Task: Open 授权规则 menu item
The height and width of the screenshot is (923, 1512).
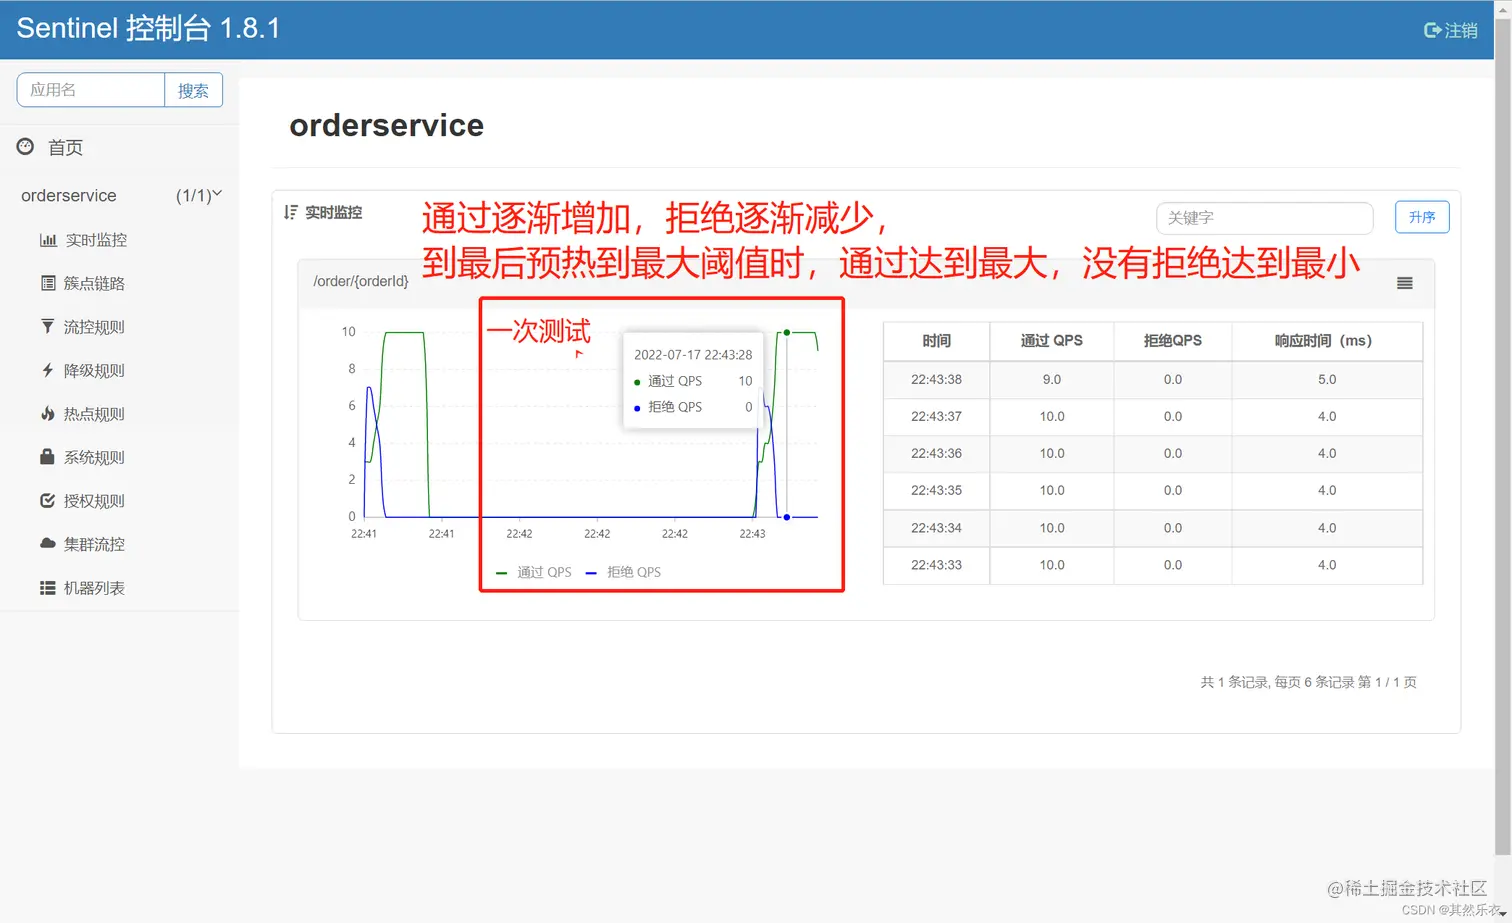Action: (94, 501)
